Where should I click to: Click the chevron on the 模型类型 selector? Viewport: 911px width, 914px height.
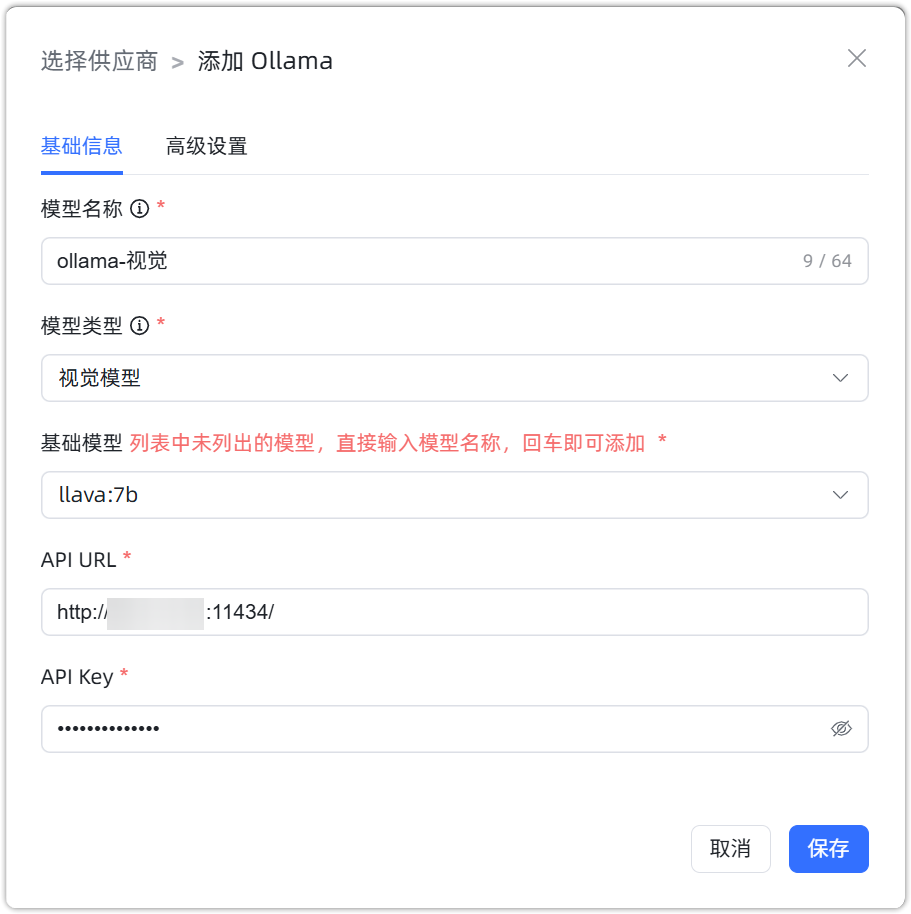(x=840, y=378)
